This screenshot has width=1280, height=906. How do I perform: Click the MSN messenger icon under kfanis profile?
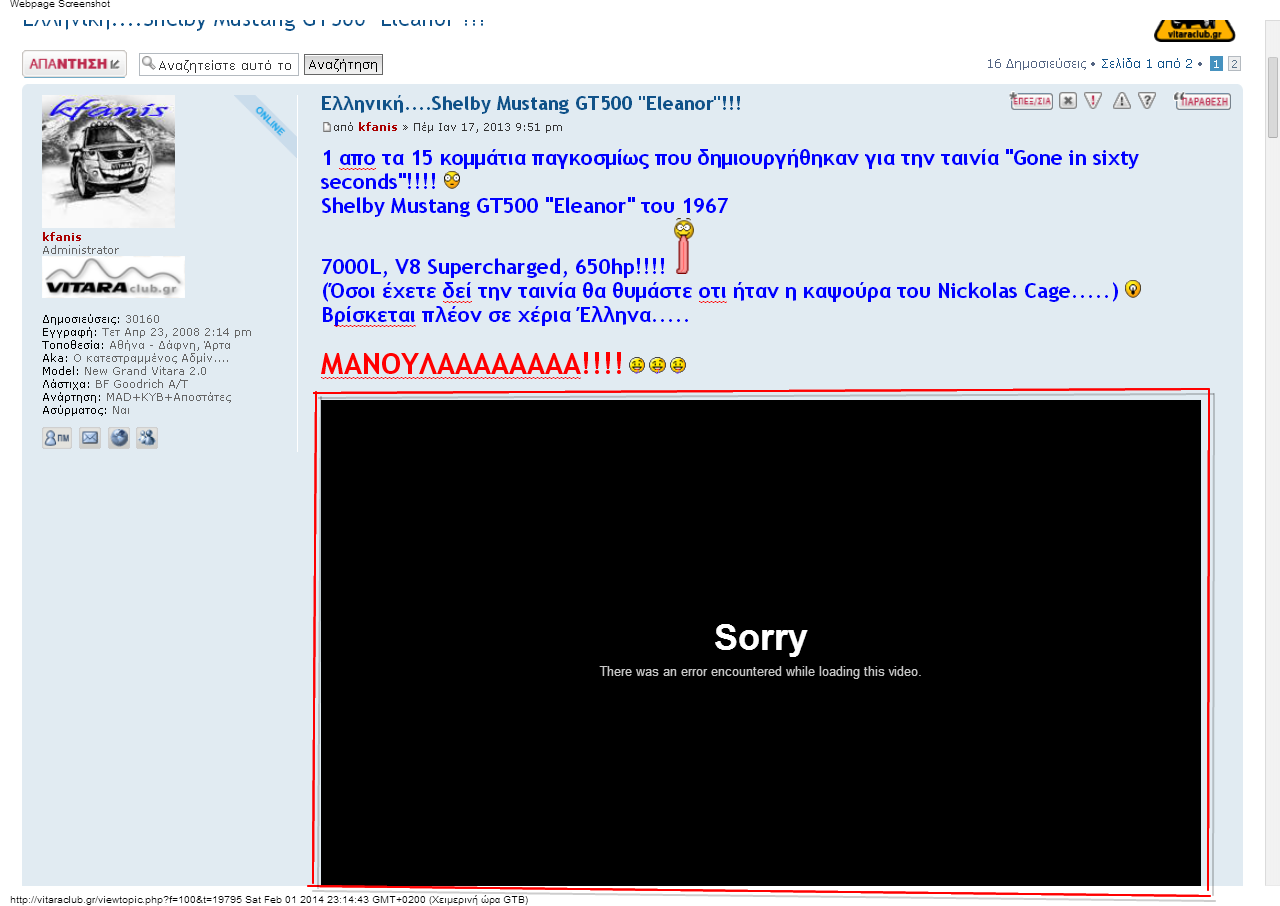(147, 438)
